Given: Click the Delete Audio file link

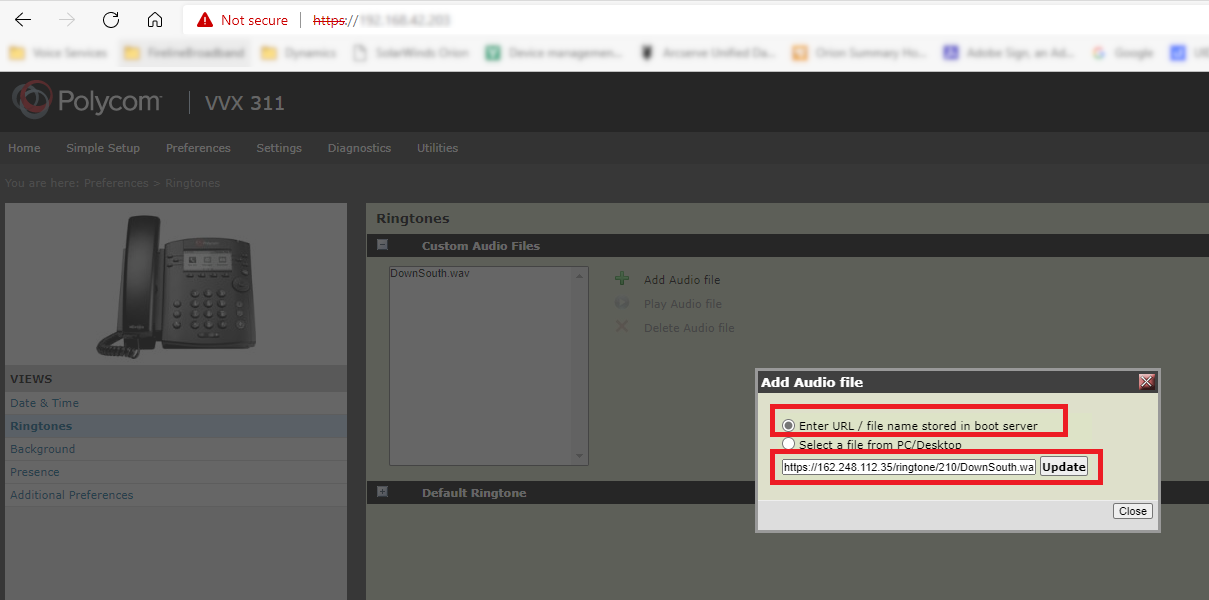Looking at the screenshot, I should coord(689,328).
